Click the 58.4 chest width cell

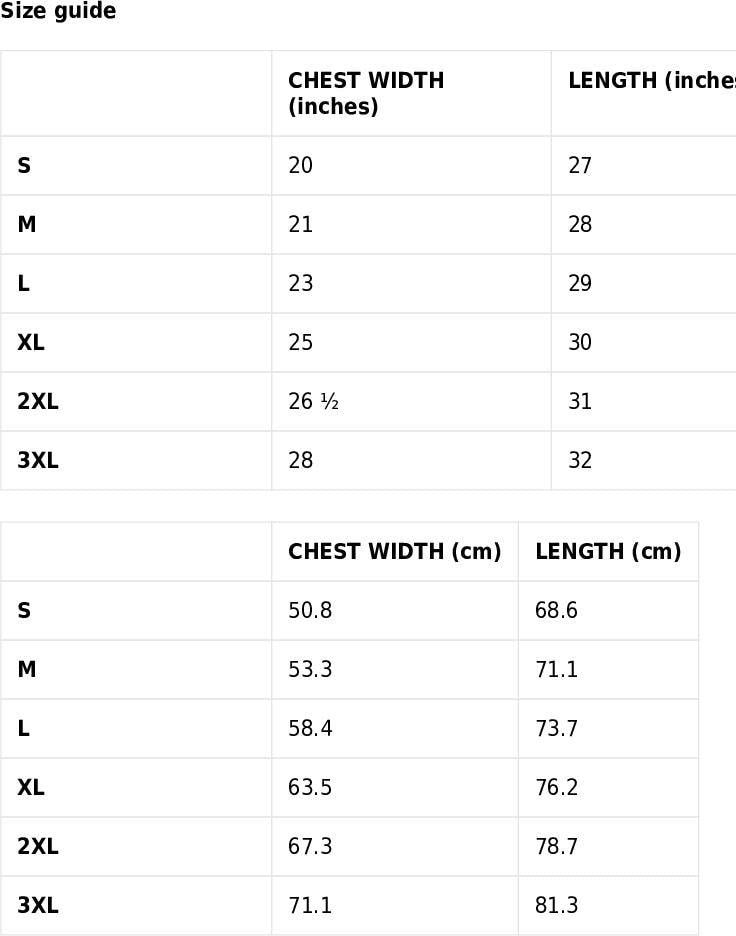tap(310, 728)
